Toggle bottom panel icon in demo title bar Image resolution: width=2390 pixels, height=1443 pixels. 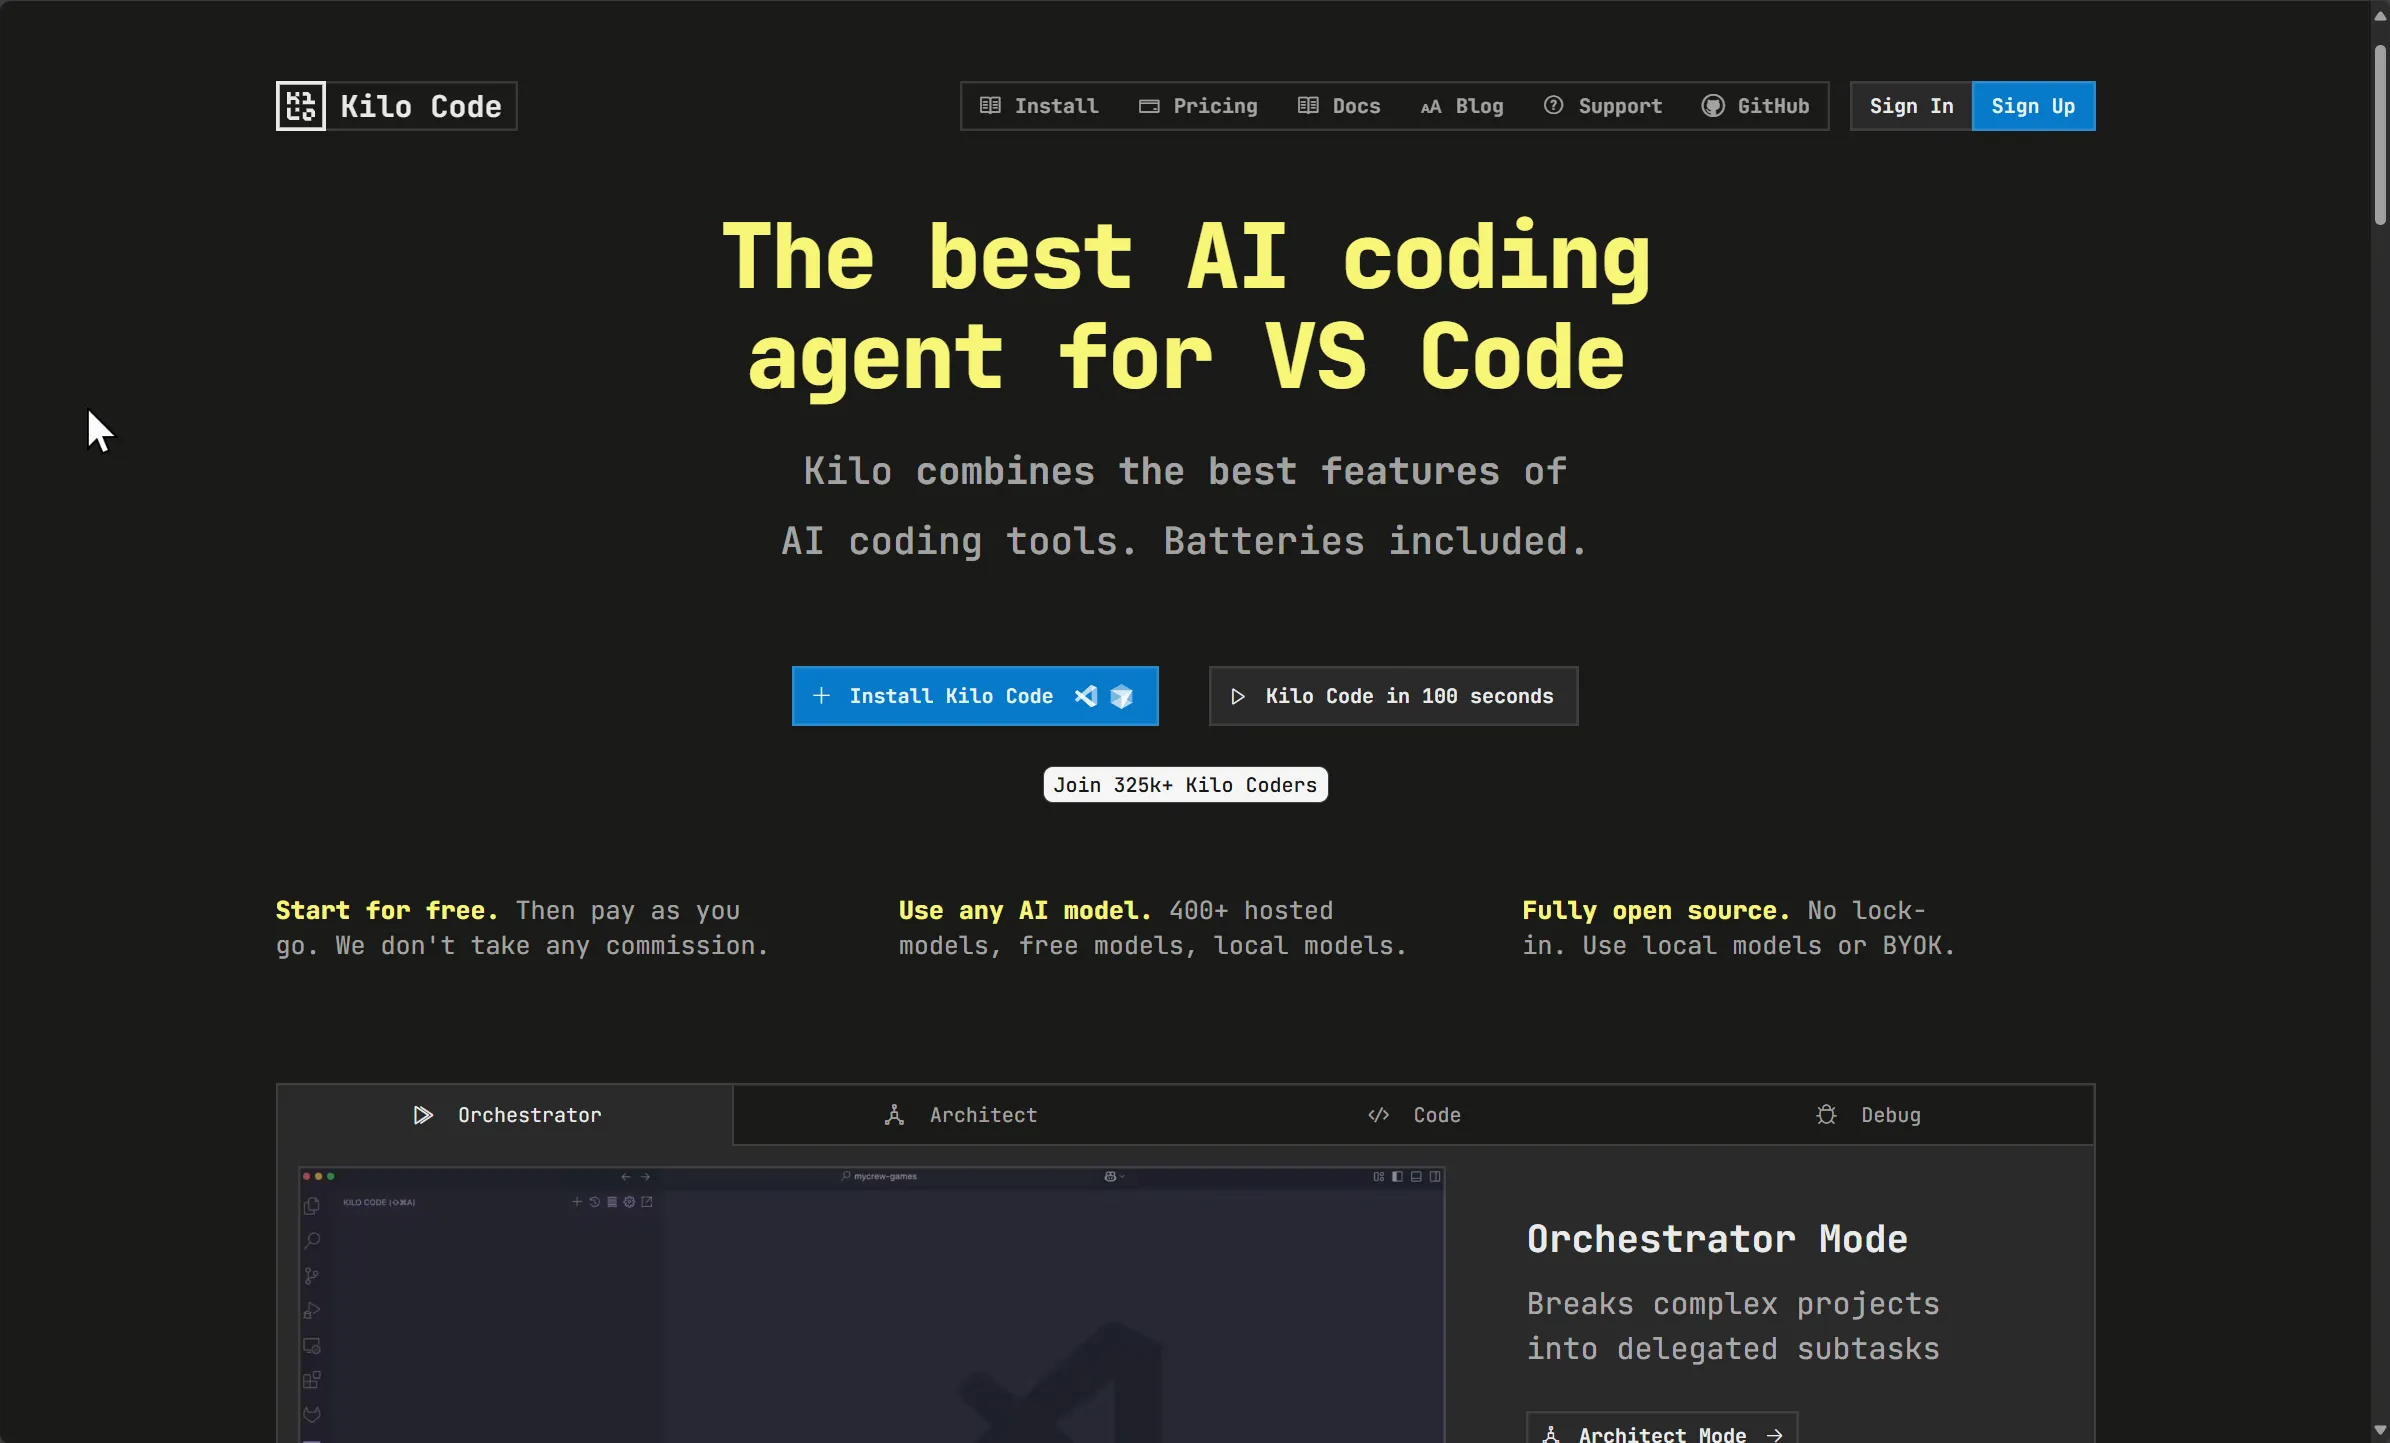coord(1416,1177)
